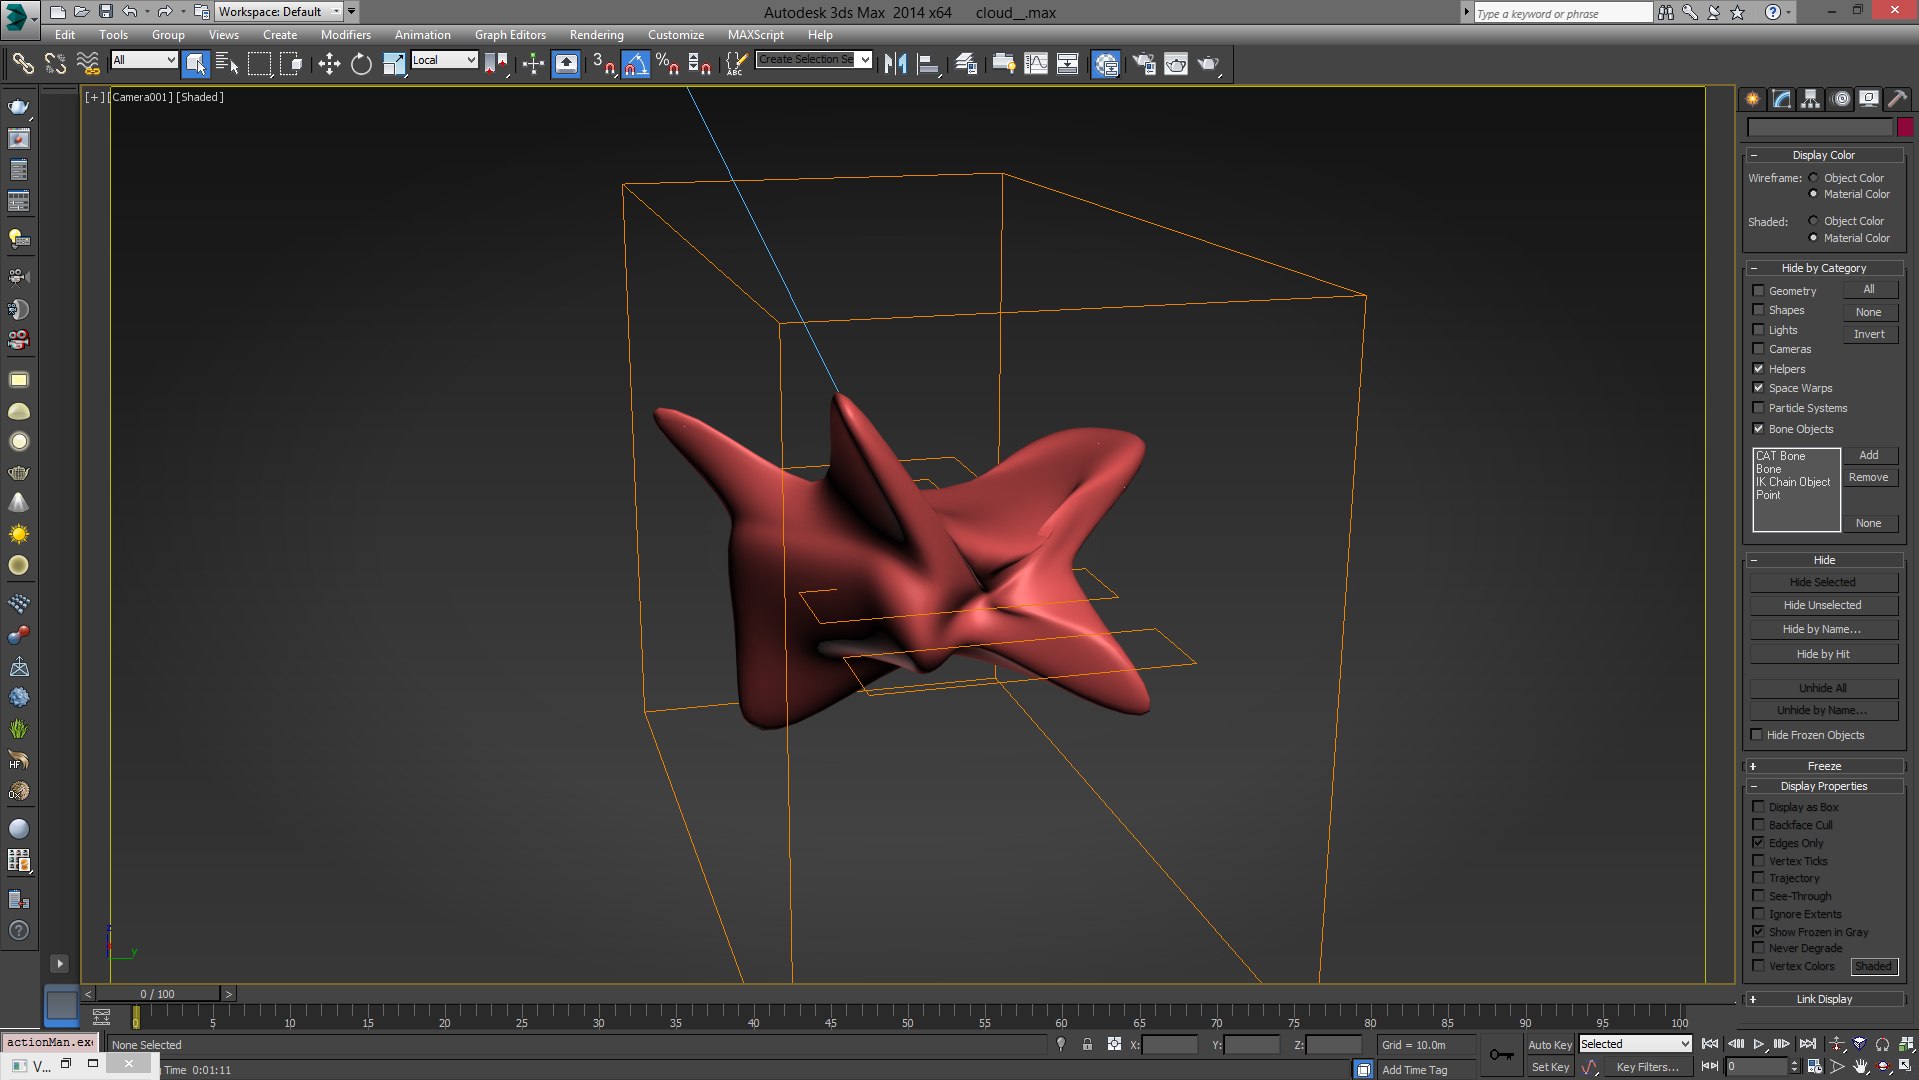This screenshot has width=1919, height=1080.
Task: Open the Render Setup teapot icon
Action: click(x=1144, y=64)
